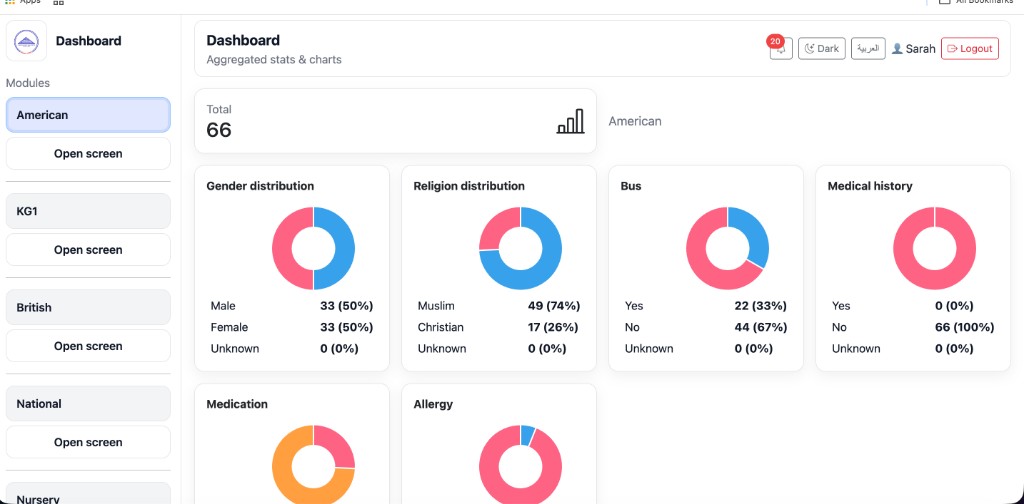
Task: Click the Medical history No value 66 (100%)
Action: [x=965, y=327]
